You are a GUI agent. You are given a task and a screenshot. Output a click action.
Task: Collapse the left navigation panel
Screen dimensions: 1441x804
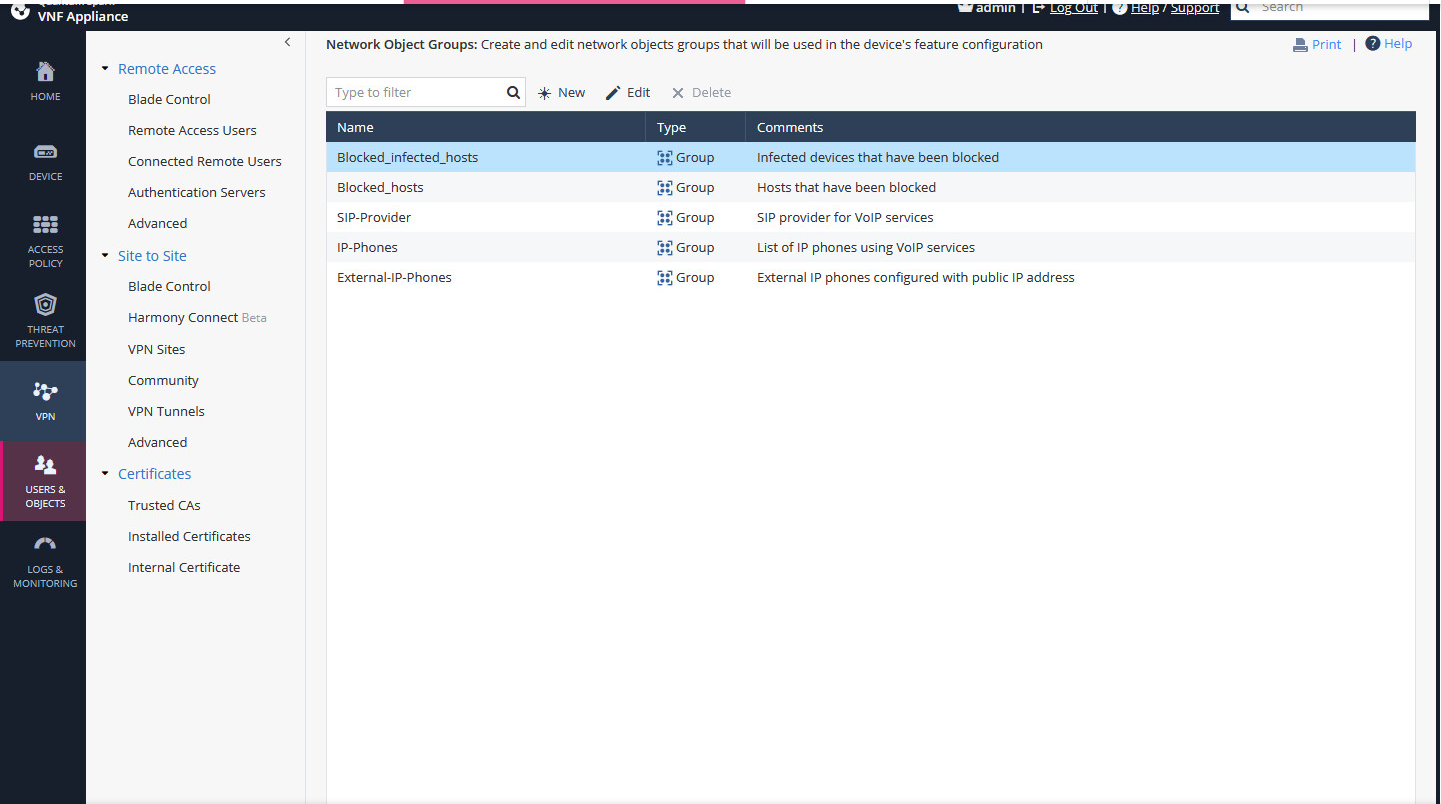pyautogui.click(x=287, y=42)
